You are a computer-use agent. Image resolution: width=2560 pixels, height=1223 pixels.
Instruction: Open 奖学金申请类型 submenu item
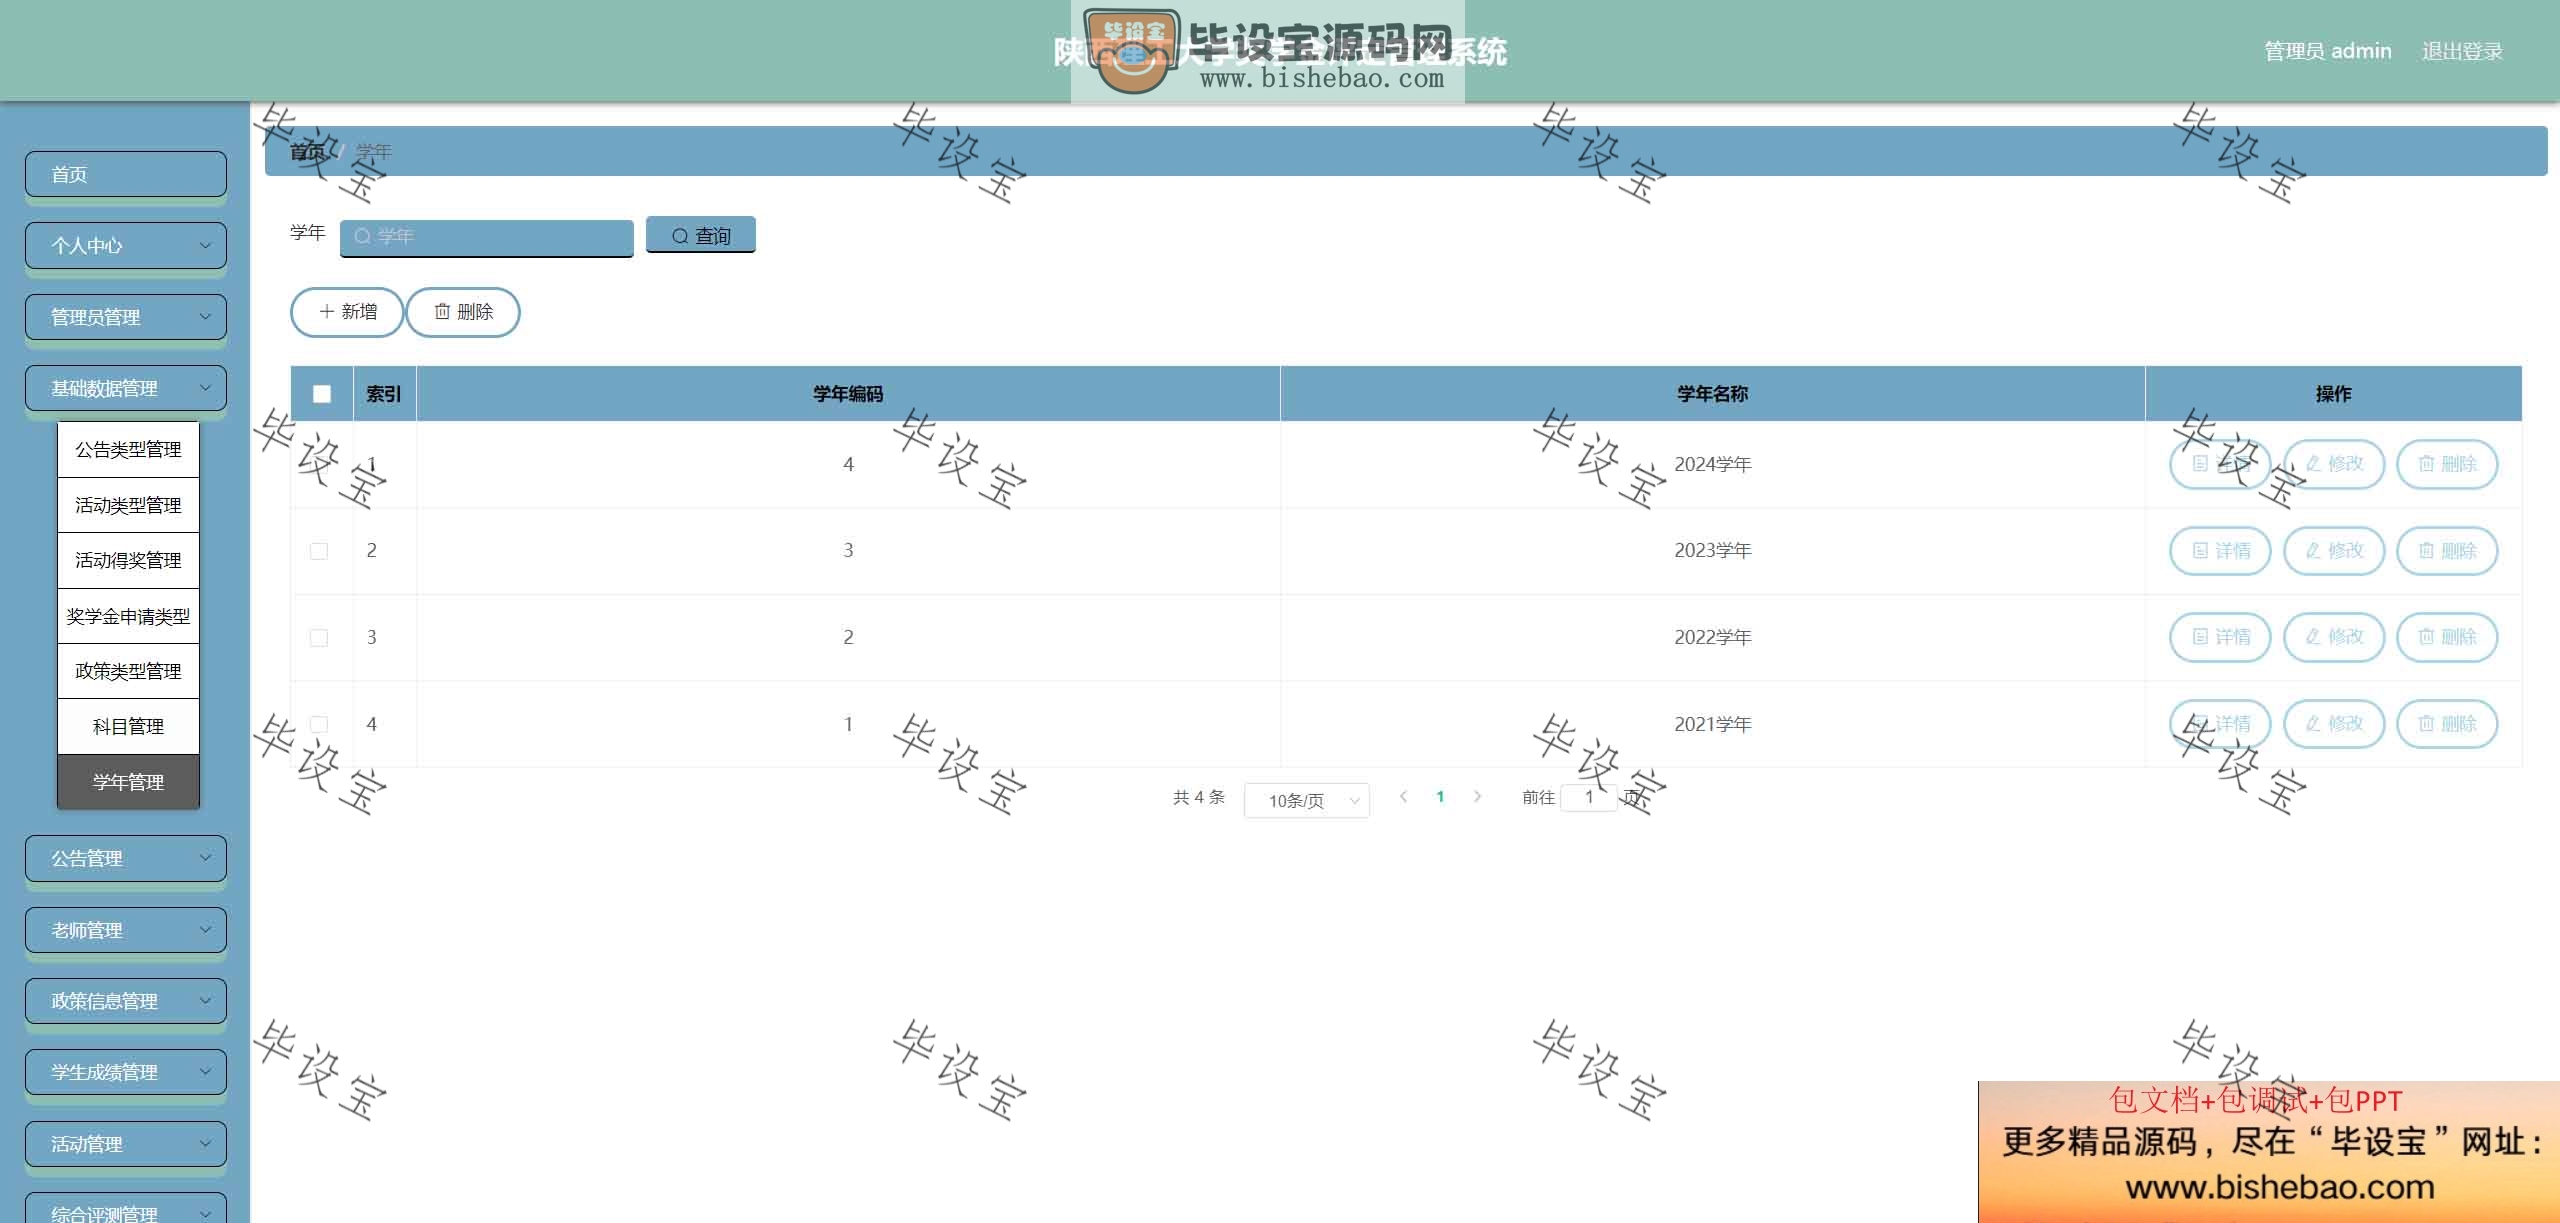[128, 616]
